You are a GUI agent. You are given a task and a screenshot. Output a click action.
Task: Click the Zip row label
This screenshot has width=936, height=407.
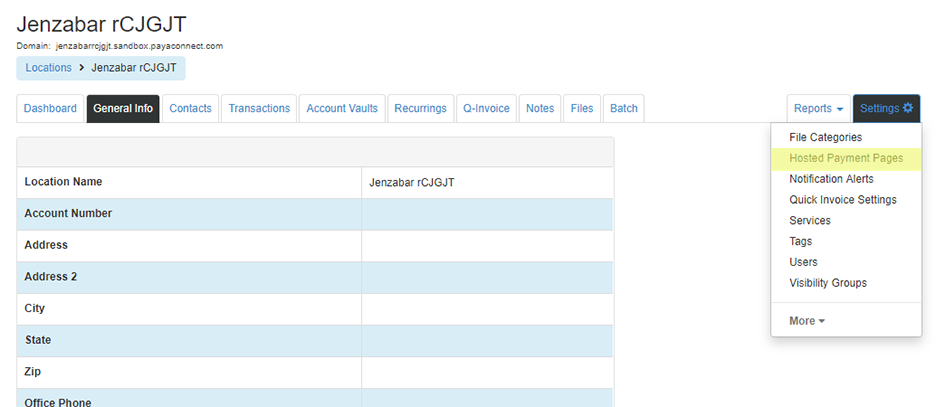(33, 372)
